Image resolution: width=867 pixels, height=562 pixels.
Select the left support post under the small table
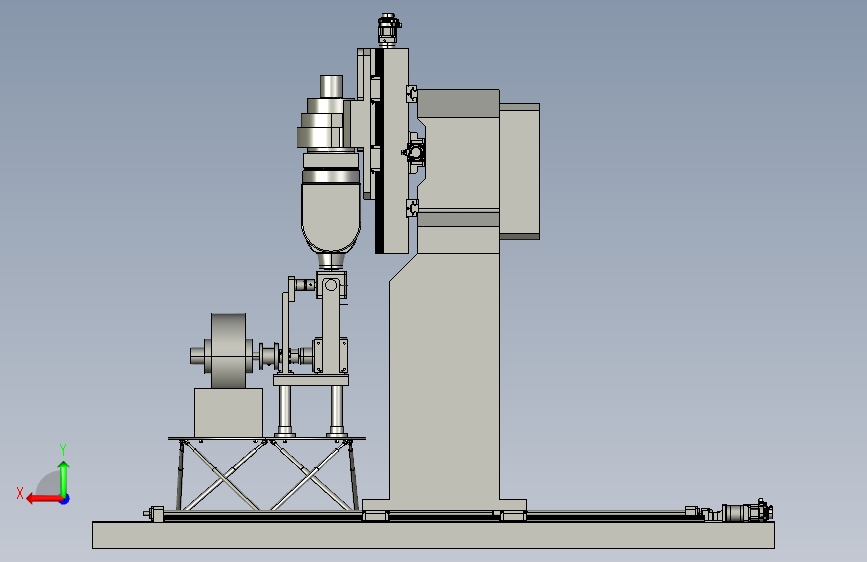pyautogui.click(x=285, y=410)
